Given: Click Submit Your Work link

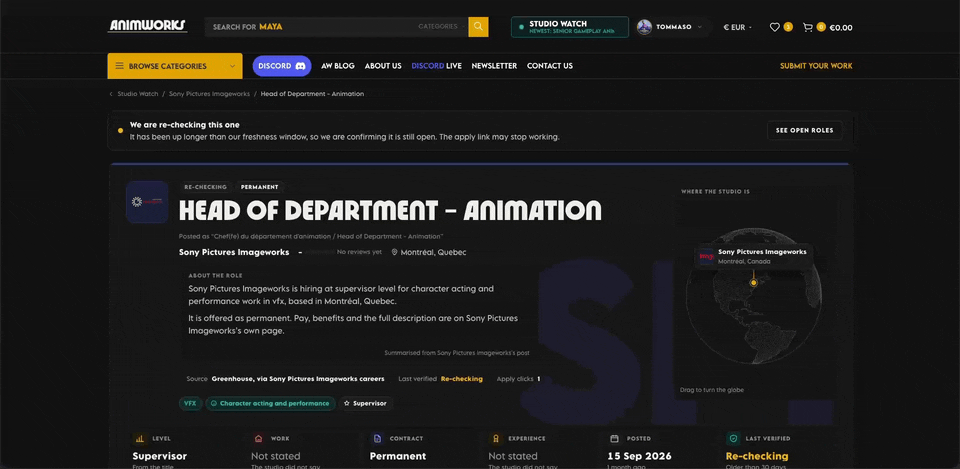Looking at the screenshot, I should tap(816, 66).
